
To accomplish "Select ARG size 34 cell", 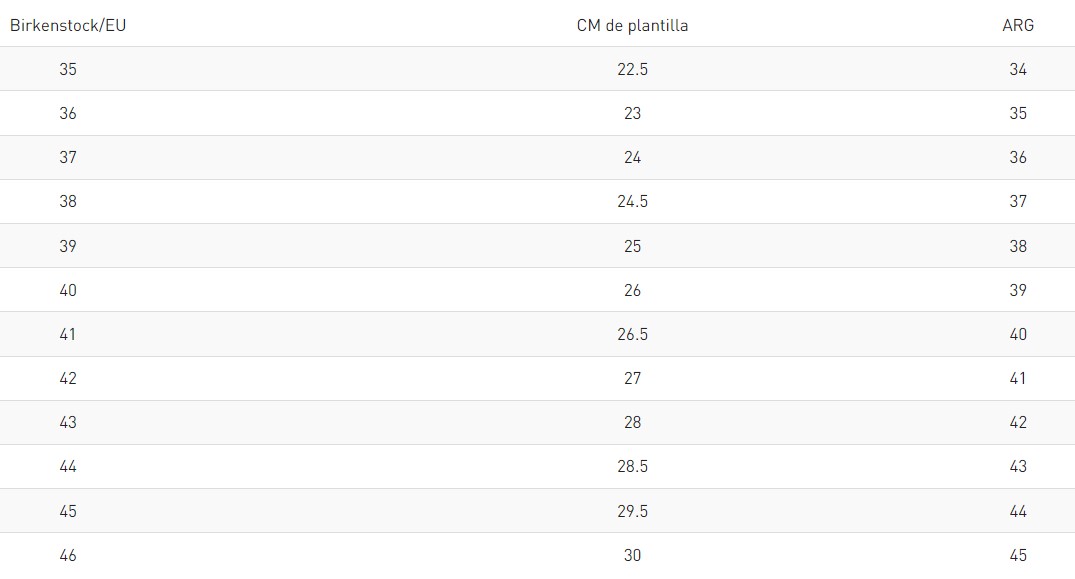I will tap(1018, 69).
